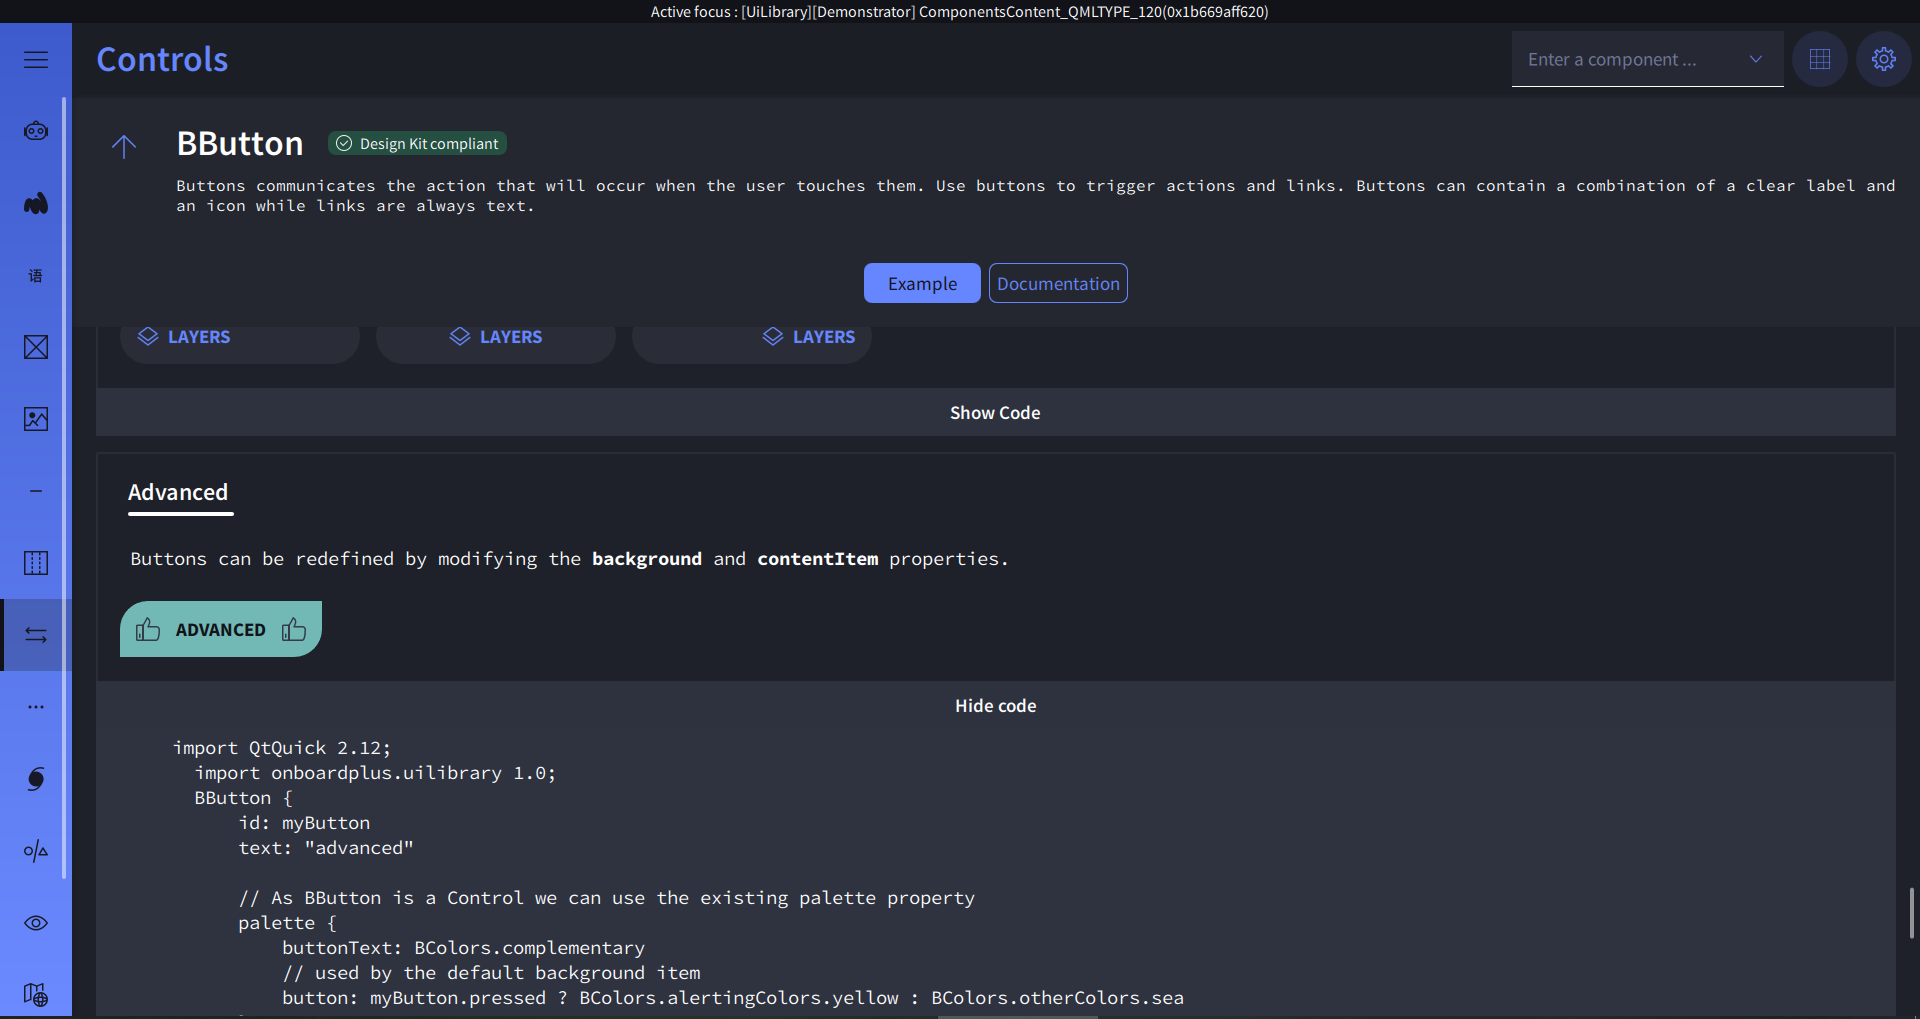1920x1019 pixels.
Task: Click the up arrow beside BButton
Action: [124, 147]
